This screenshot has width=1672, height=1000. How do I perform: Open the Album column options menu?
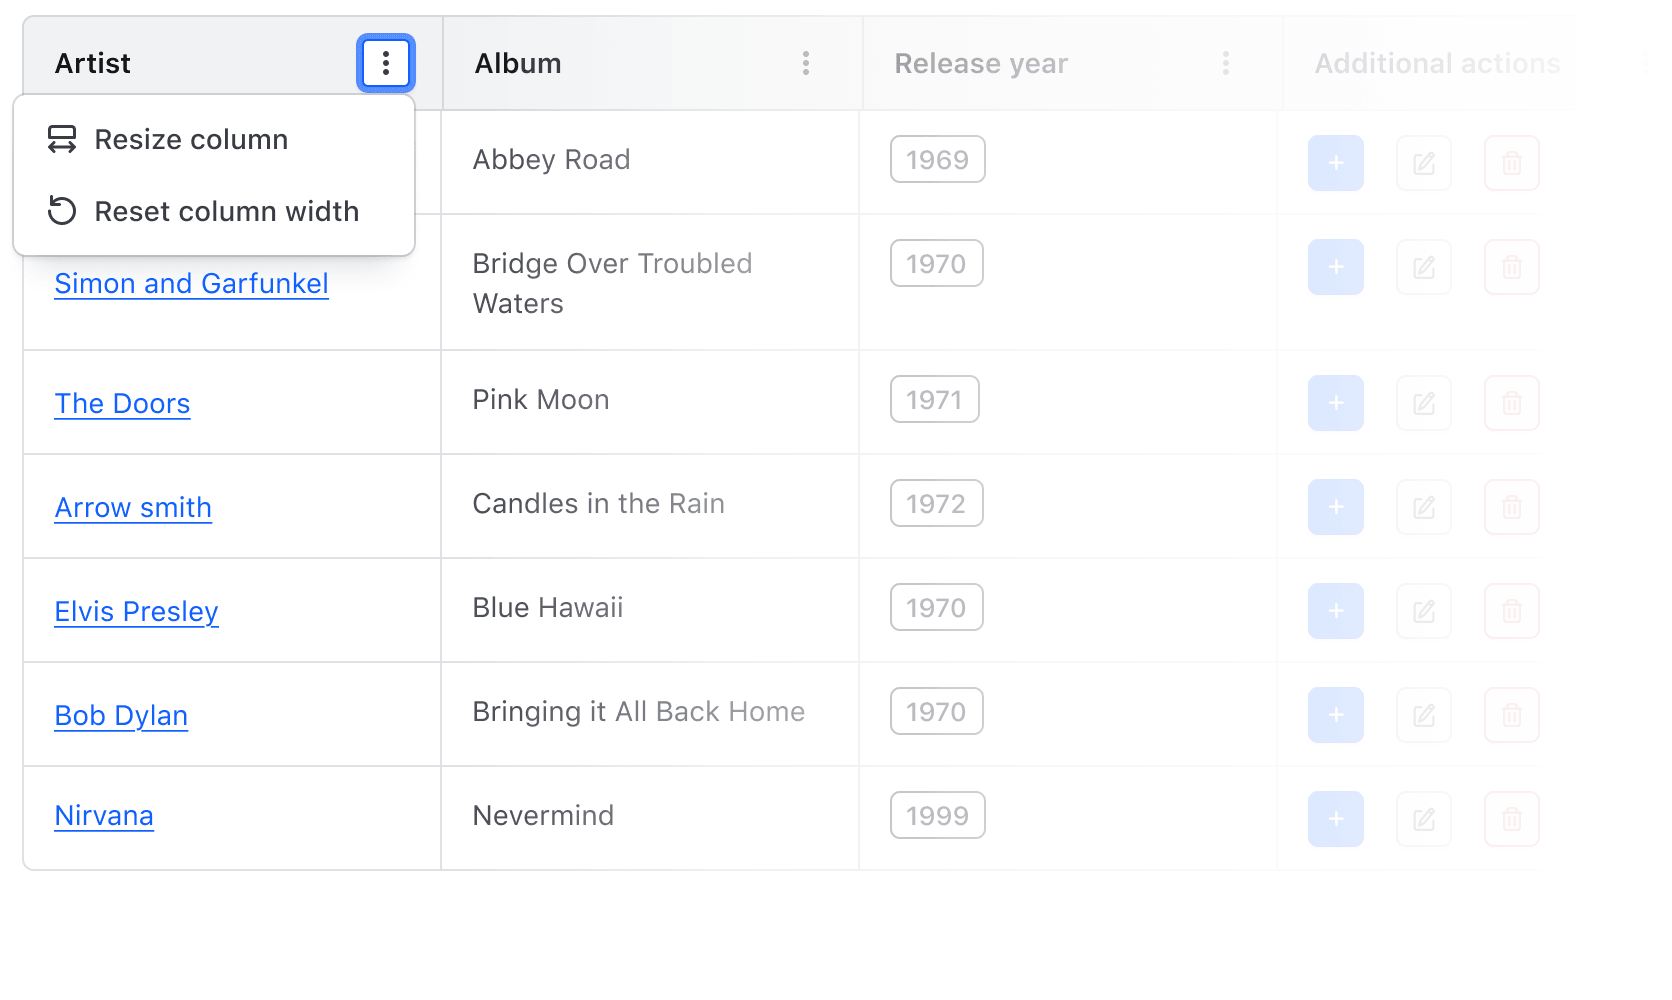(x=805, y=64)
